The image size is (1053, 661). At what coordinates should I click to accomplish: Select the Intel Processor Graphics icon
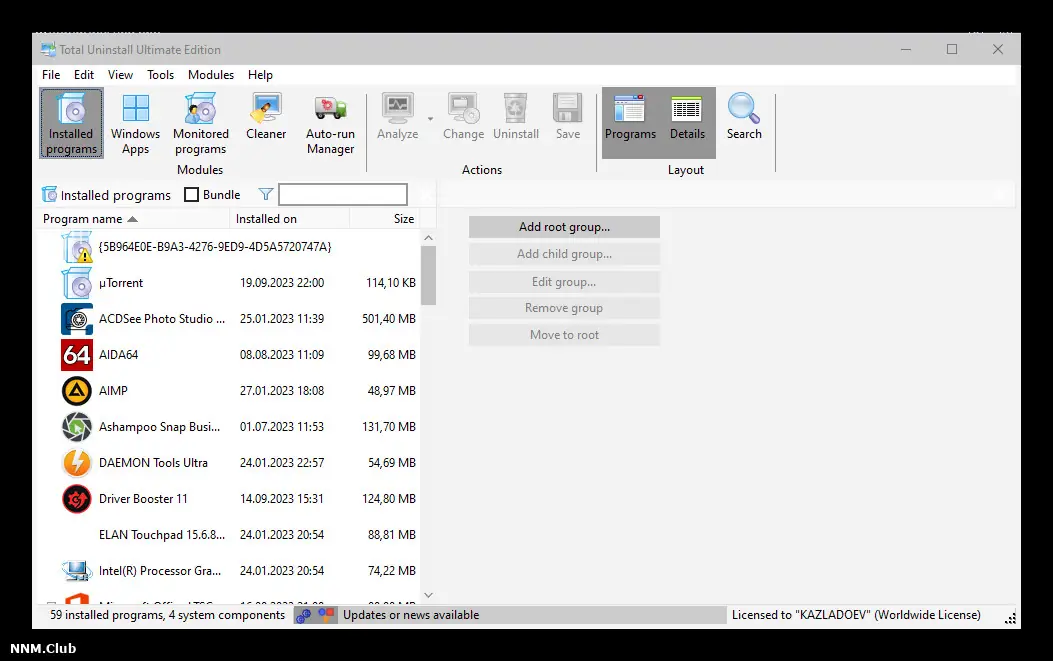click(77, 571)
